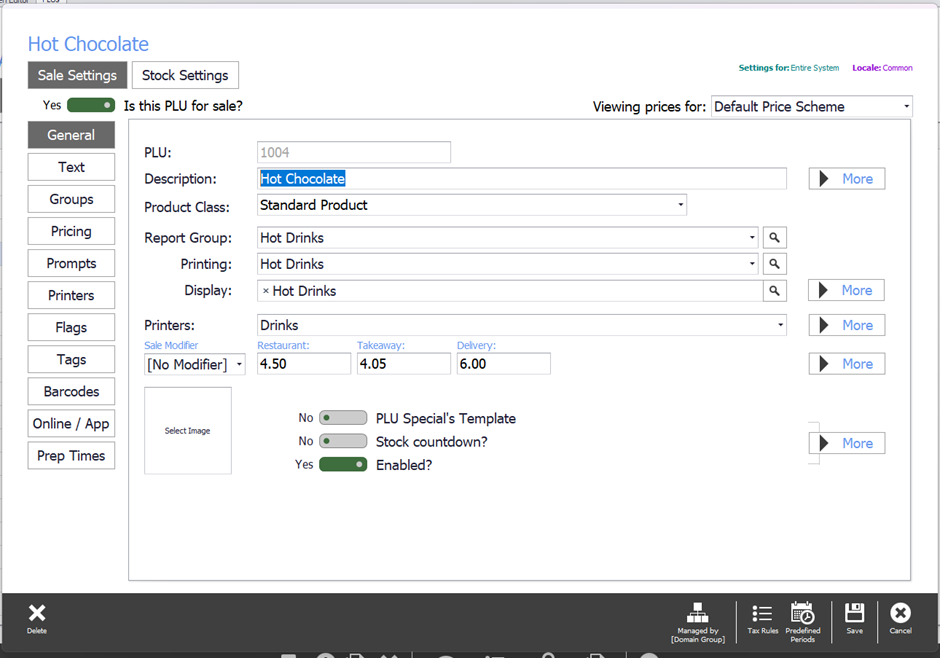This screenshot has width=940, height=658.
Task: Open Sale Modifier dropdown
Action: 195,364
